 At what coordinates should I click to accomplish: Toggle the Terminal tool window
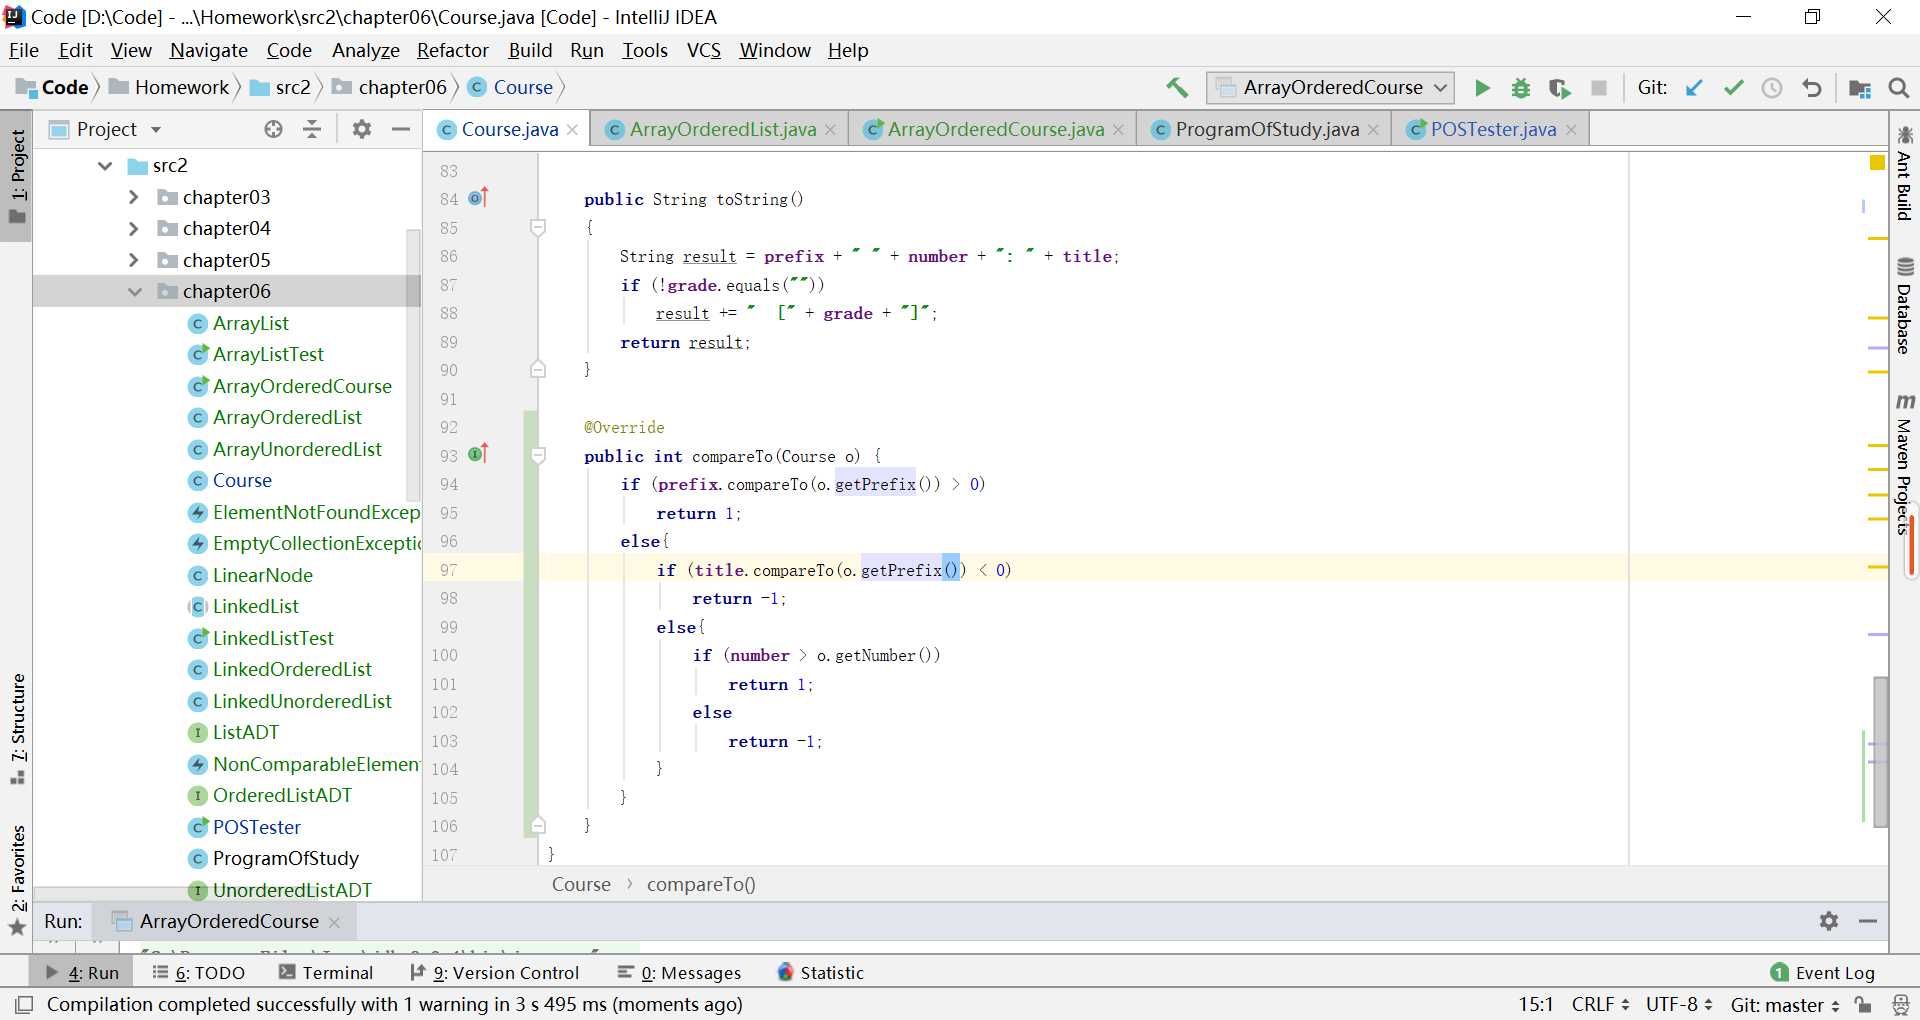click(326, 973)
